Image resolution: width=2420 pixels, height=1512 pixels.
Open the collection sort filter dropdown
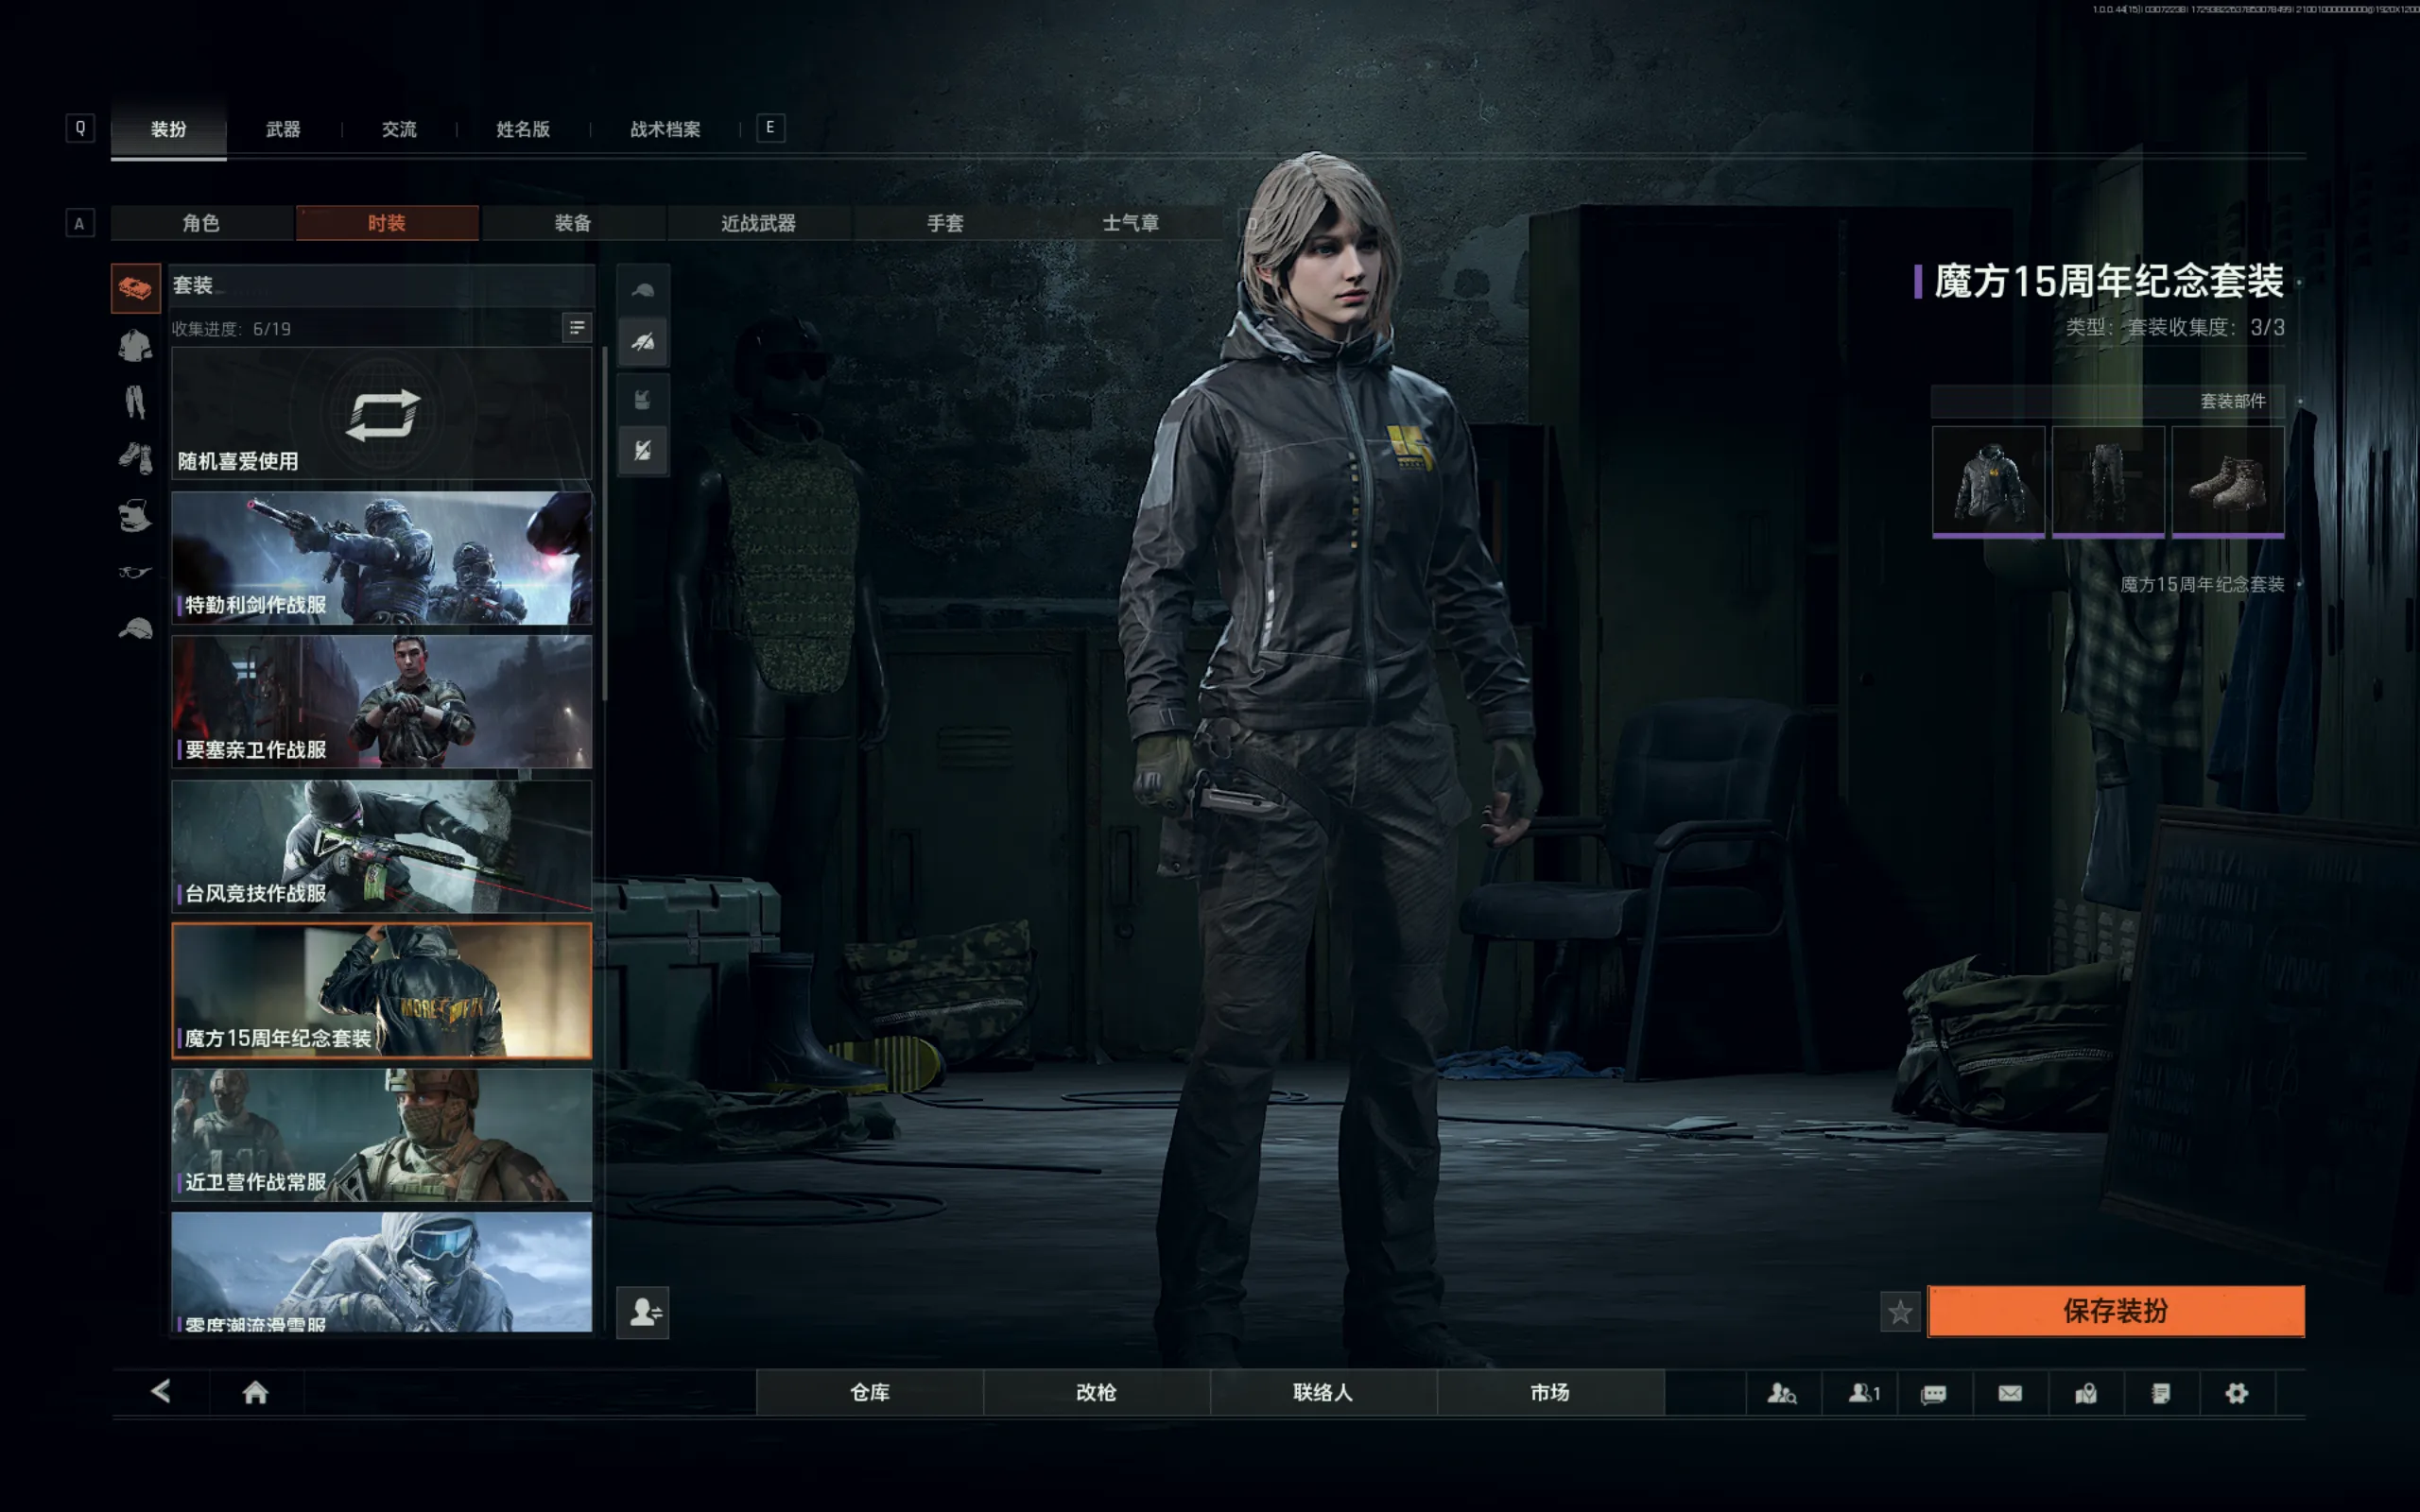tap(577, 328)
